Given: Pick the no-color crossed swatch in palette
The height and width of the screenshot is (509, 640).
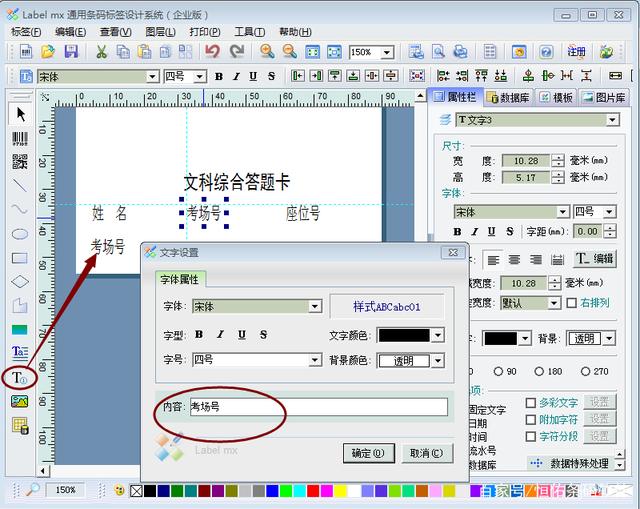Looking at the screenshot, I should coord(136,490).
